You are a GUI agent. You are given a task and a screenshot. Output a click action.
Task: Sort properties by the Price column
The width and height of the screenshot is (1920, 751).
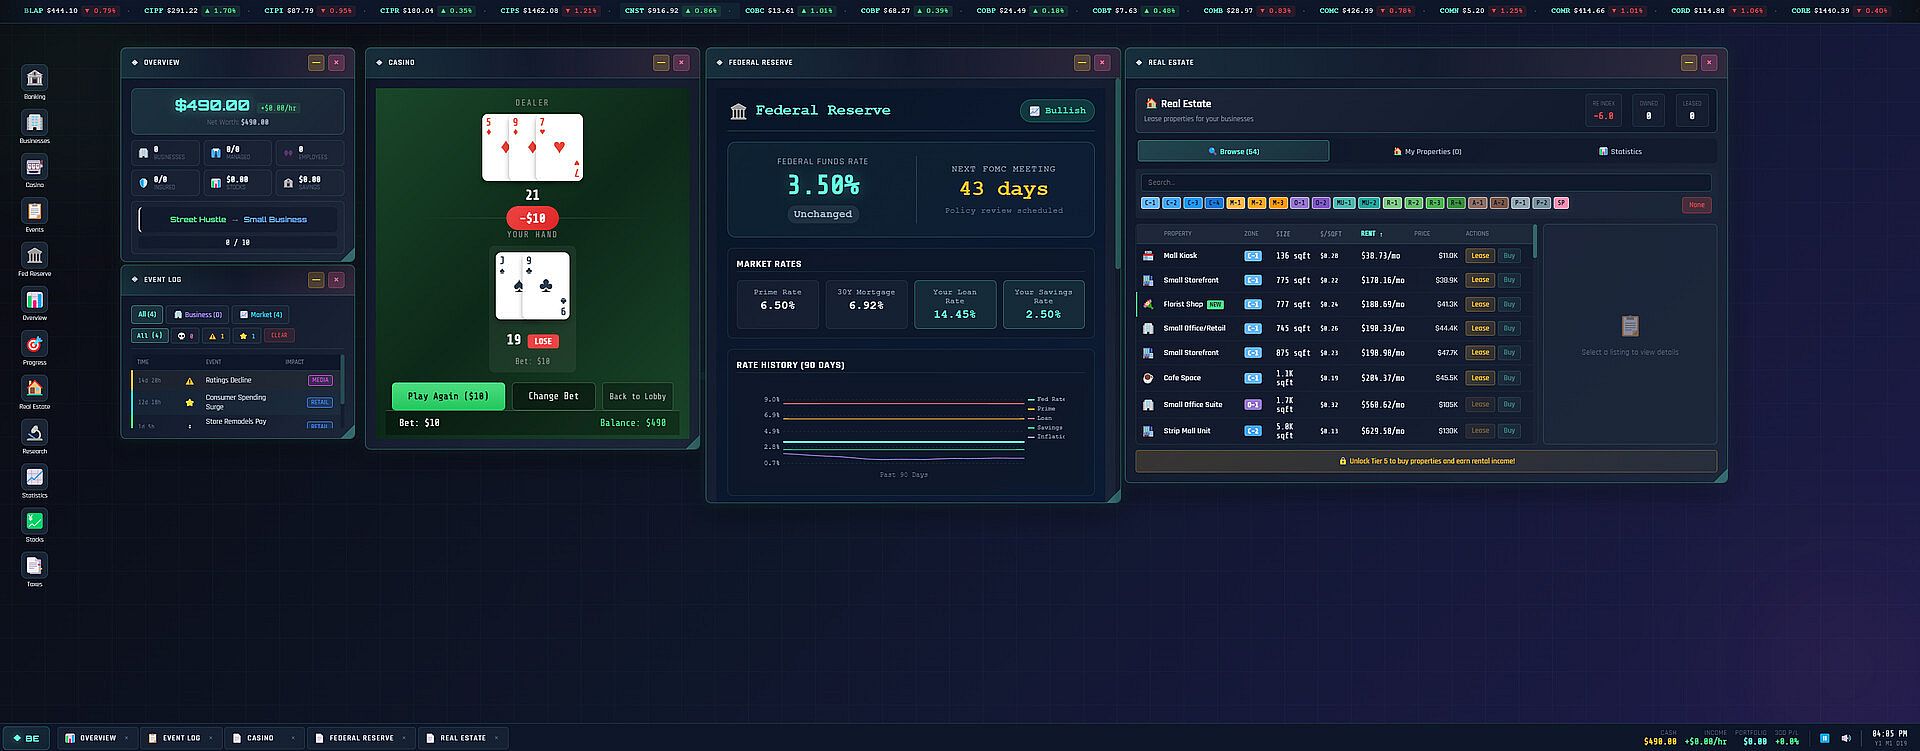1422,234
